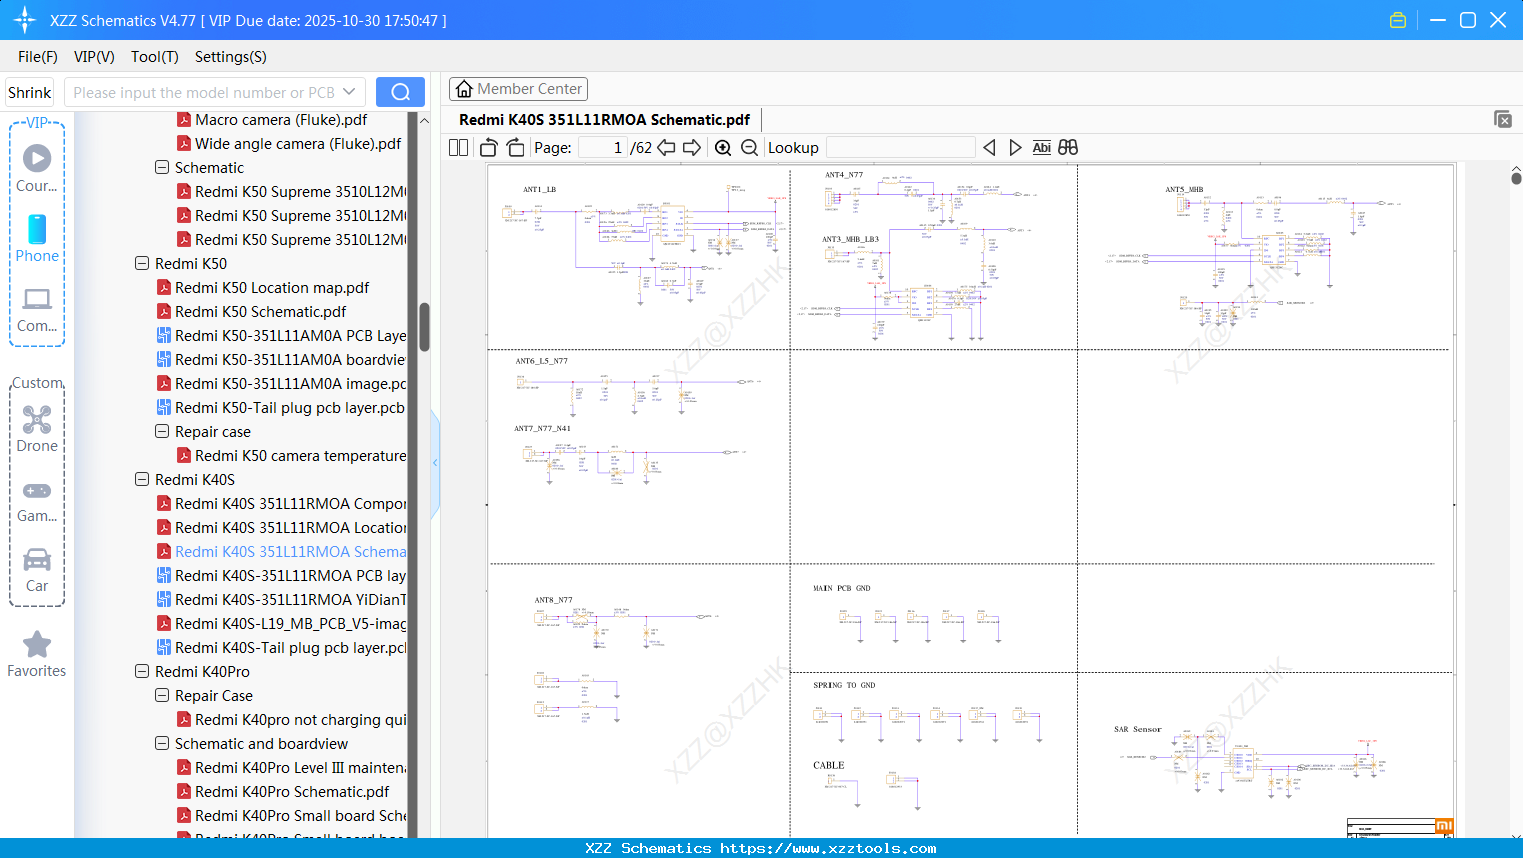The height and width of the screenshot is (858, 1523).
Task: Rotate the schematic page clockwise
Action: click(x=515, y=147)
